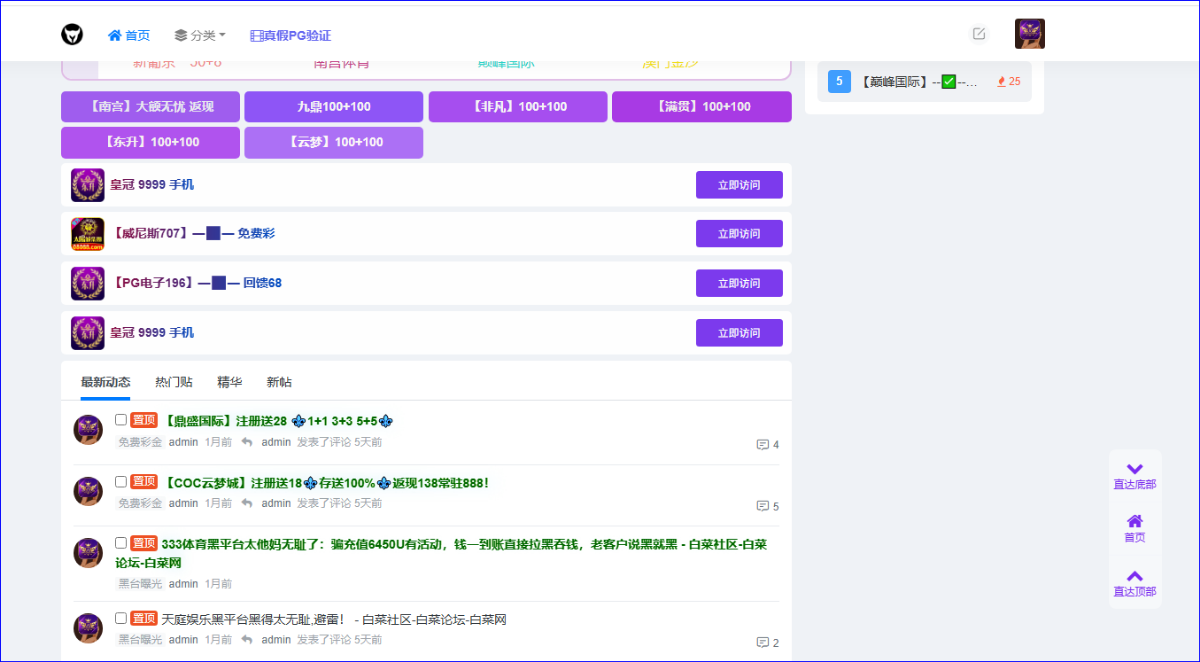
Task: Open the 巅峰国际 ranked item number 5
Action: (x=925, y=81)
